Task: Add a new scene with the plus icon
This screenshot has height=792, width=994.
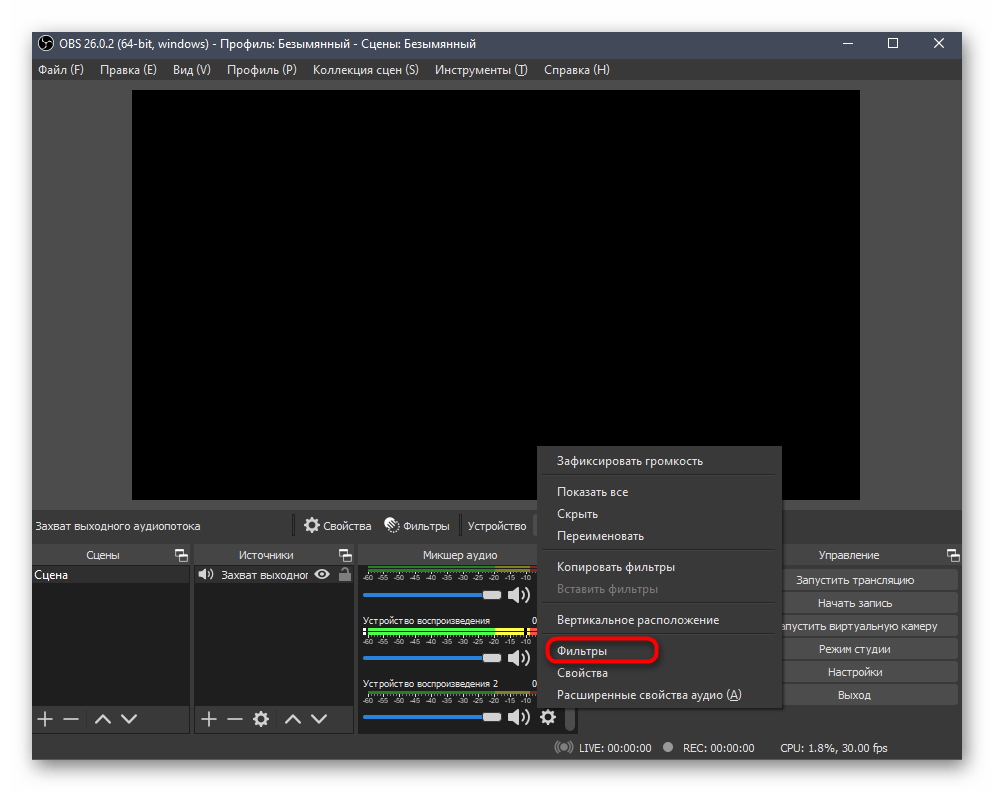Action: pyautogui.click(x=44, y=719)
